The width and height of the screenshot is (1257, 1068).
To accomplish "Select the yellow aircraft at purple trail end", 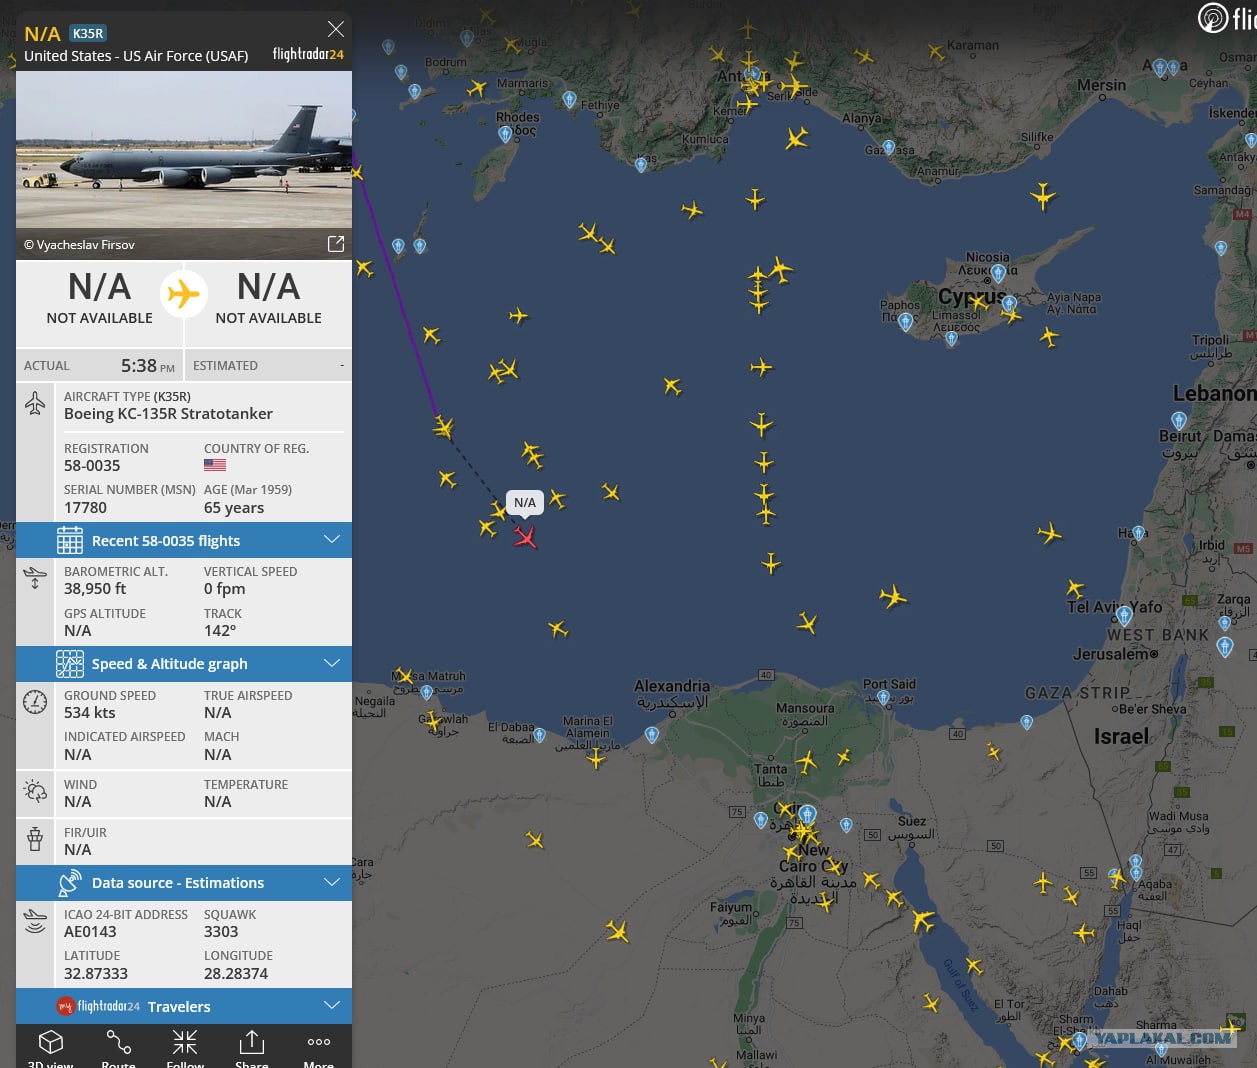I will [x=444, y=428].
